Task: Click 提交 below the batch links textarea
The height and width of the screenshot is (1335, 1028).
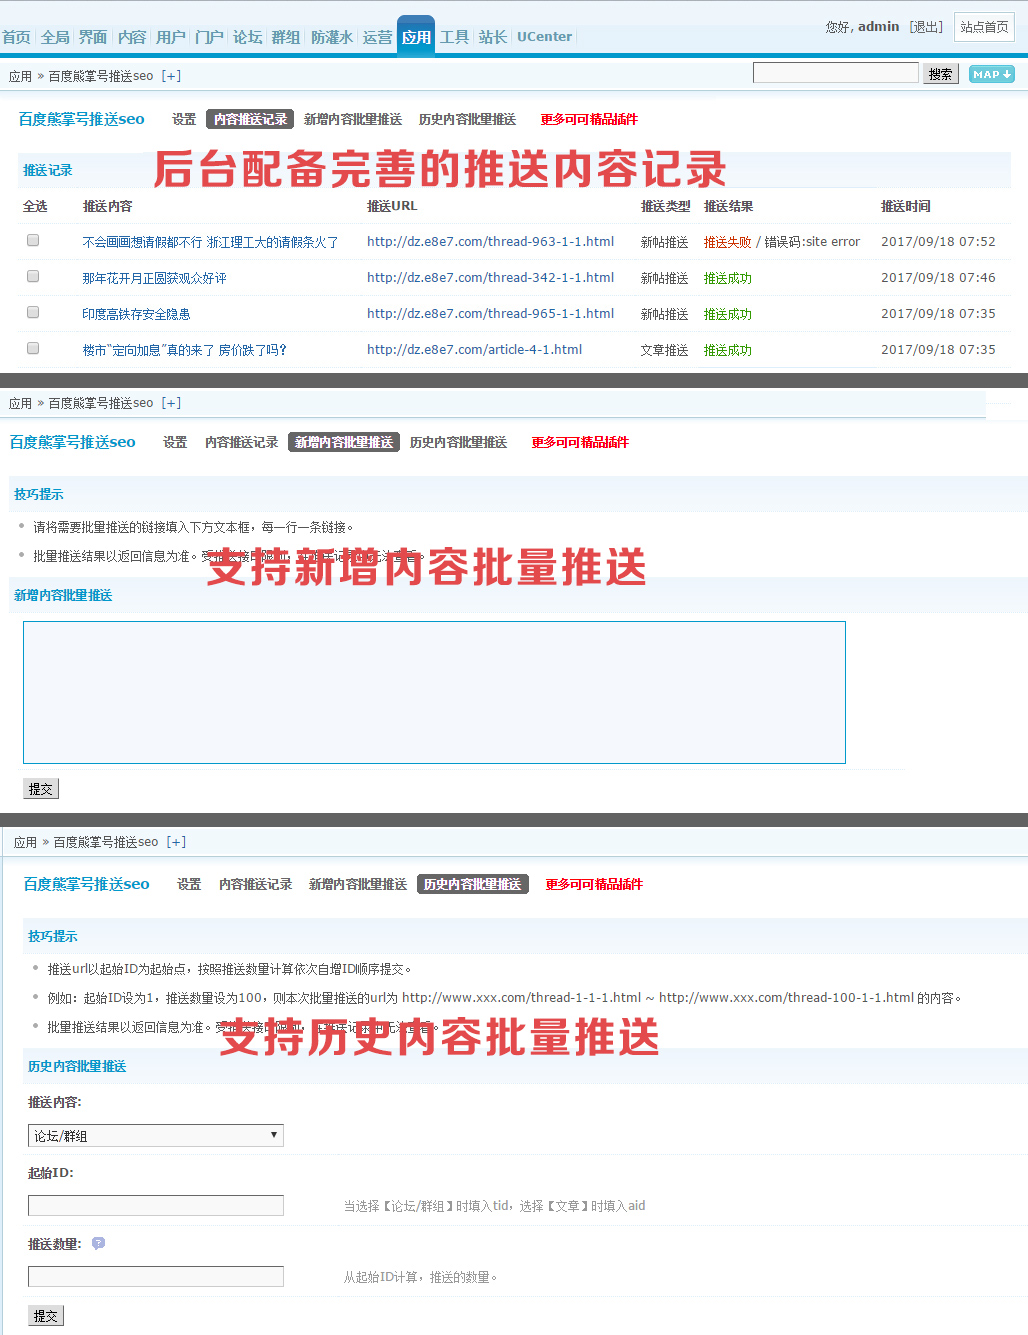Action: click(x=41, y=788)
